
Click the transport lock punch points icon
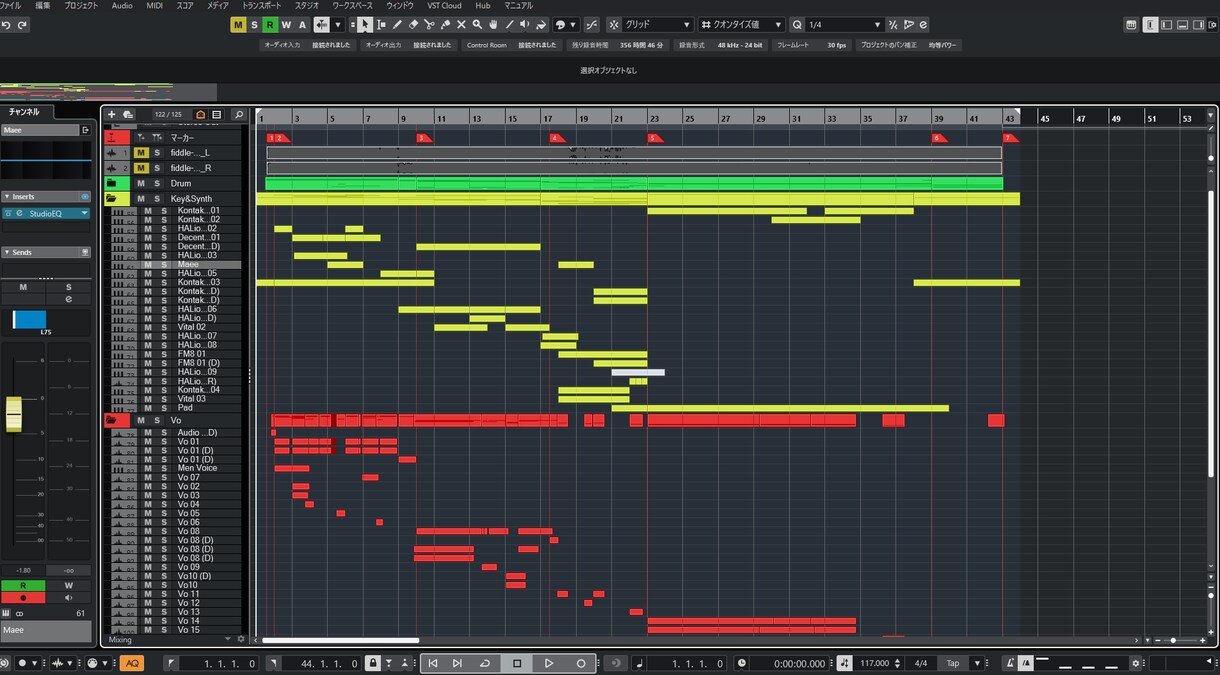[x=372, y=663]
